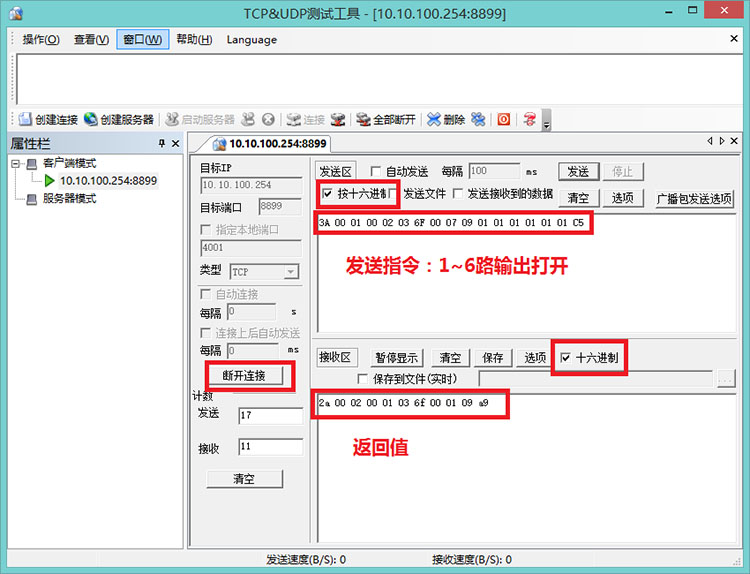Screen dimensions: 750x574
Task: Click the 目标IP input field
Action: point(252,185)
